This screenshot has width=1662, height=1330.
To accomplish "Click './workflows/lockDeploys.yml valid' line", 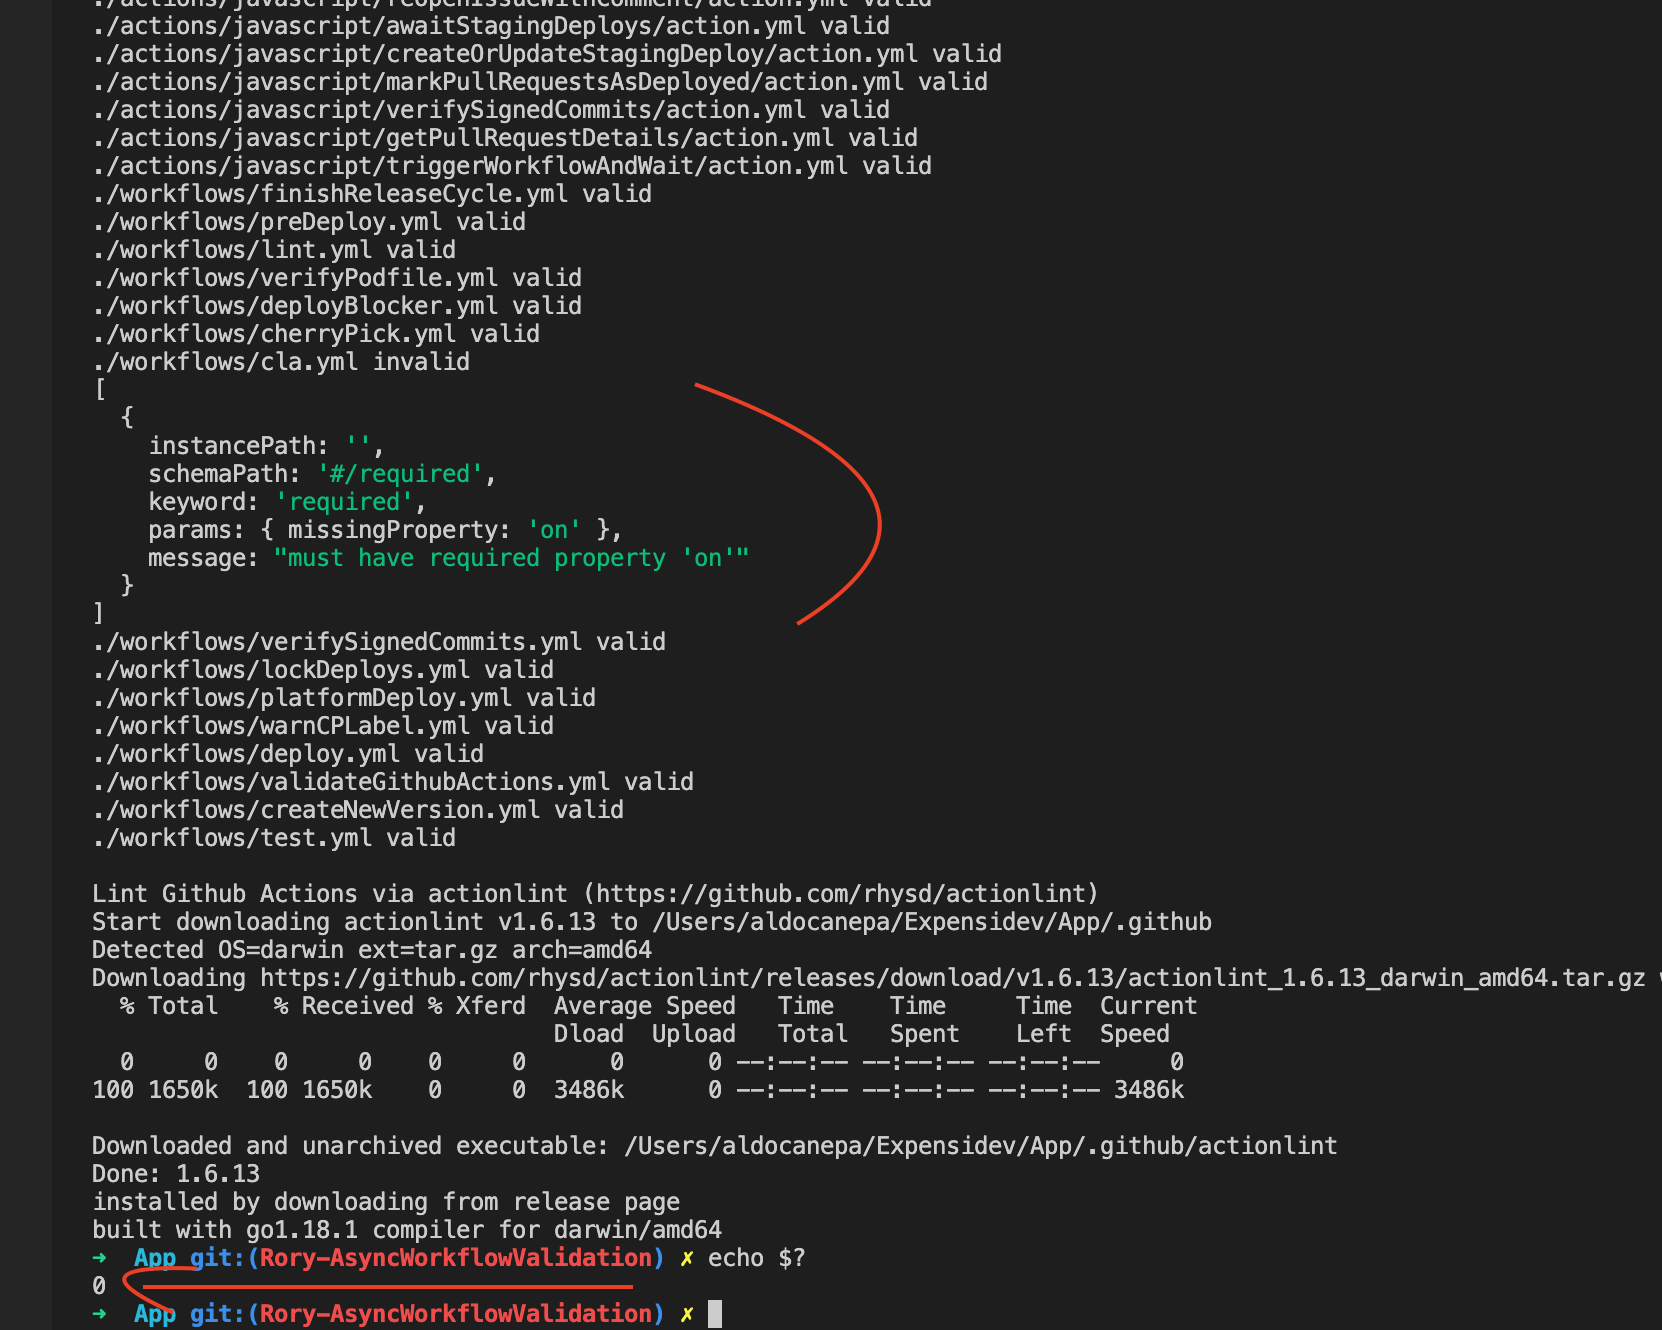I will (x=323, y=670).
